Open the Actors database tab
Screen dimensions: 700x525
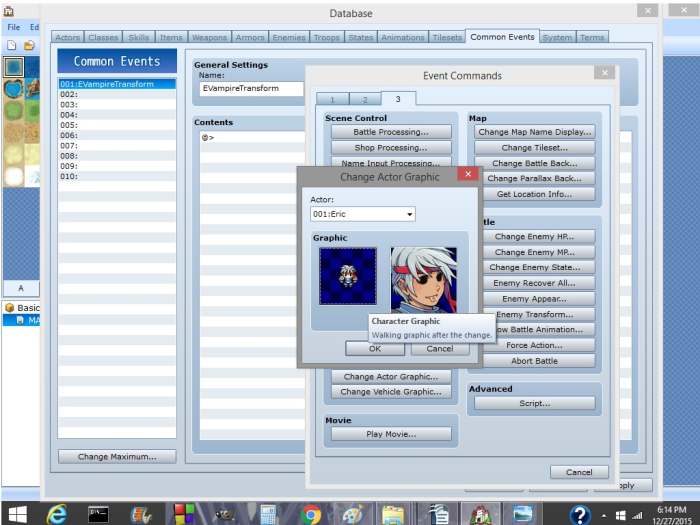tap(67, 38)
